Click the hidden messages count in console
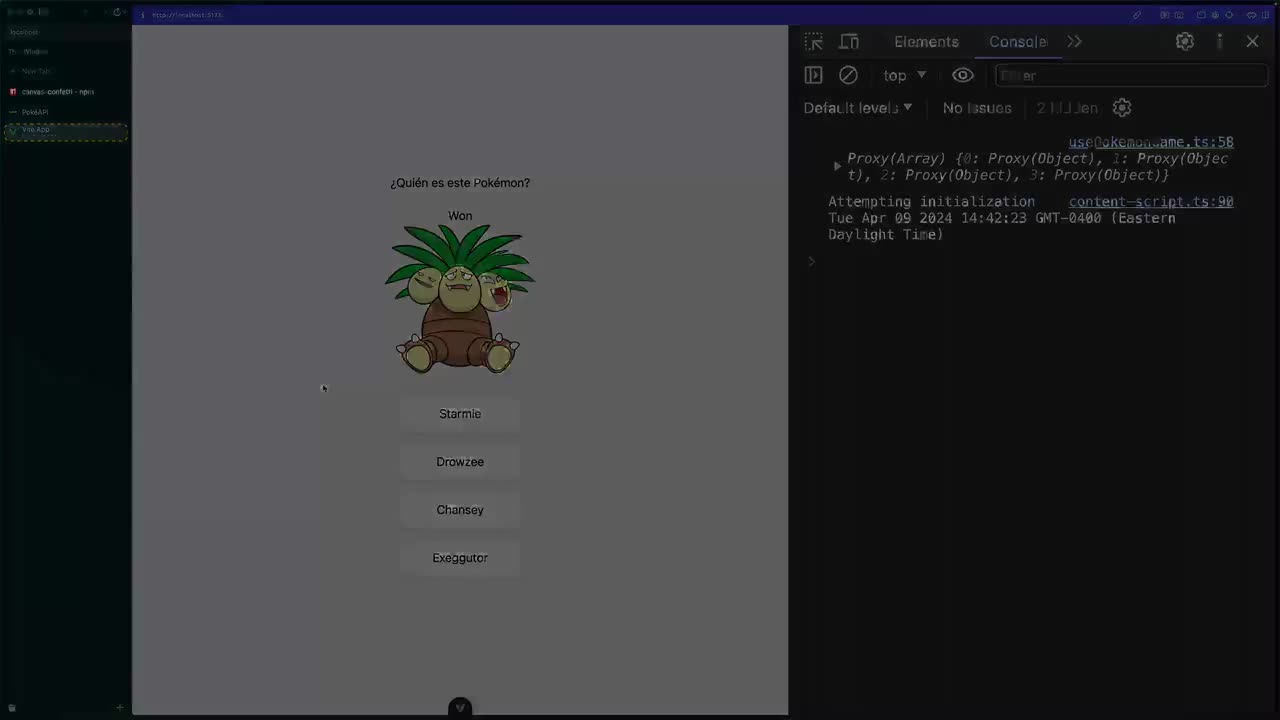 1067,108
